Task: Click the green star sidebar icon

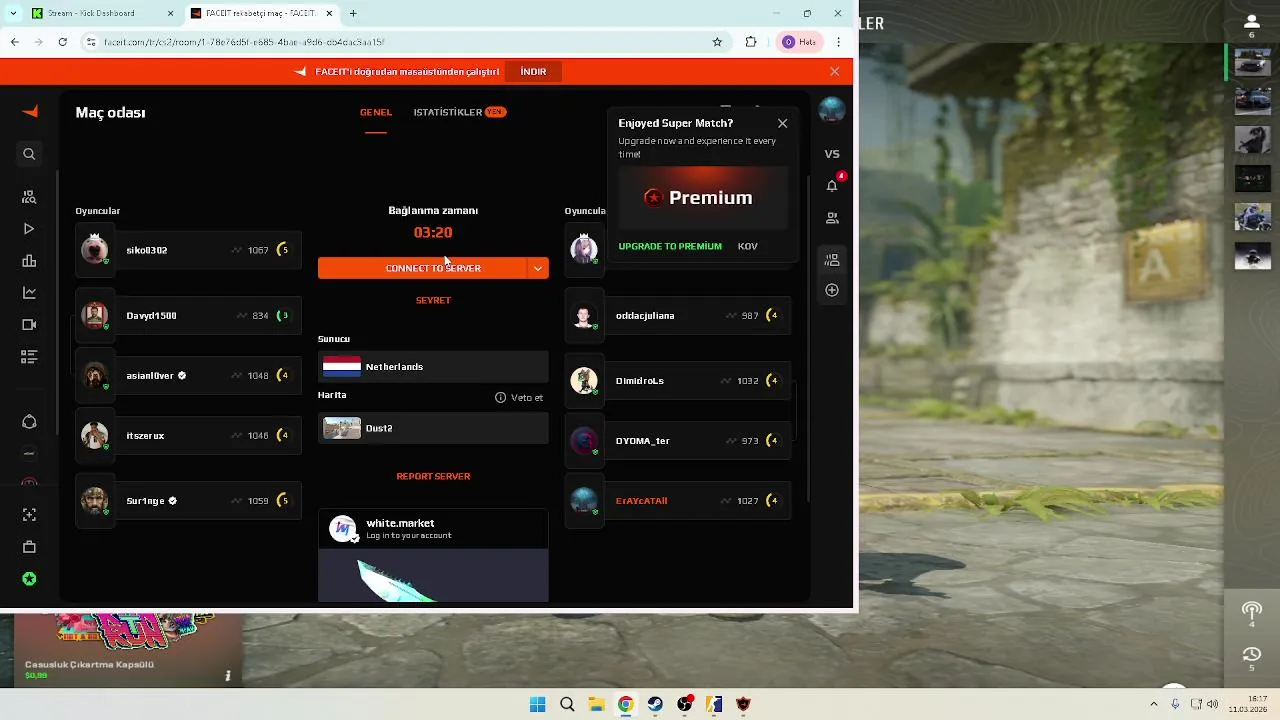Action: (x=29, y=579)
